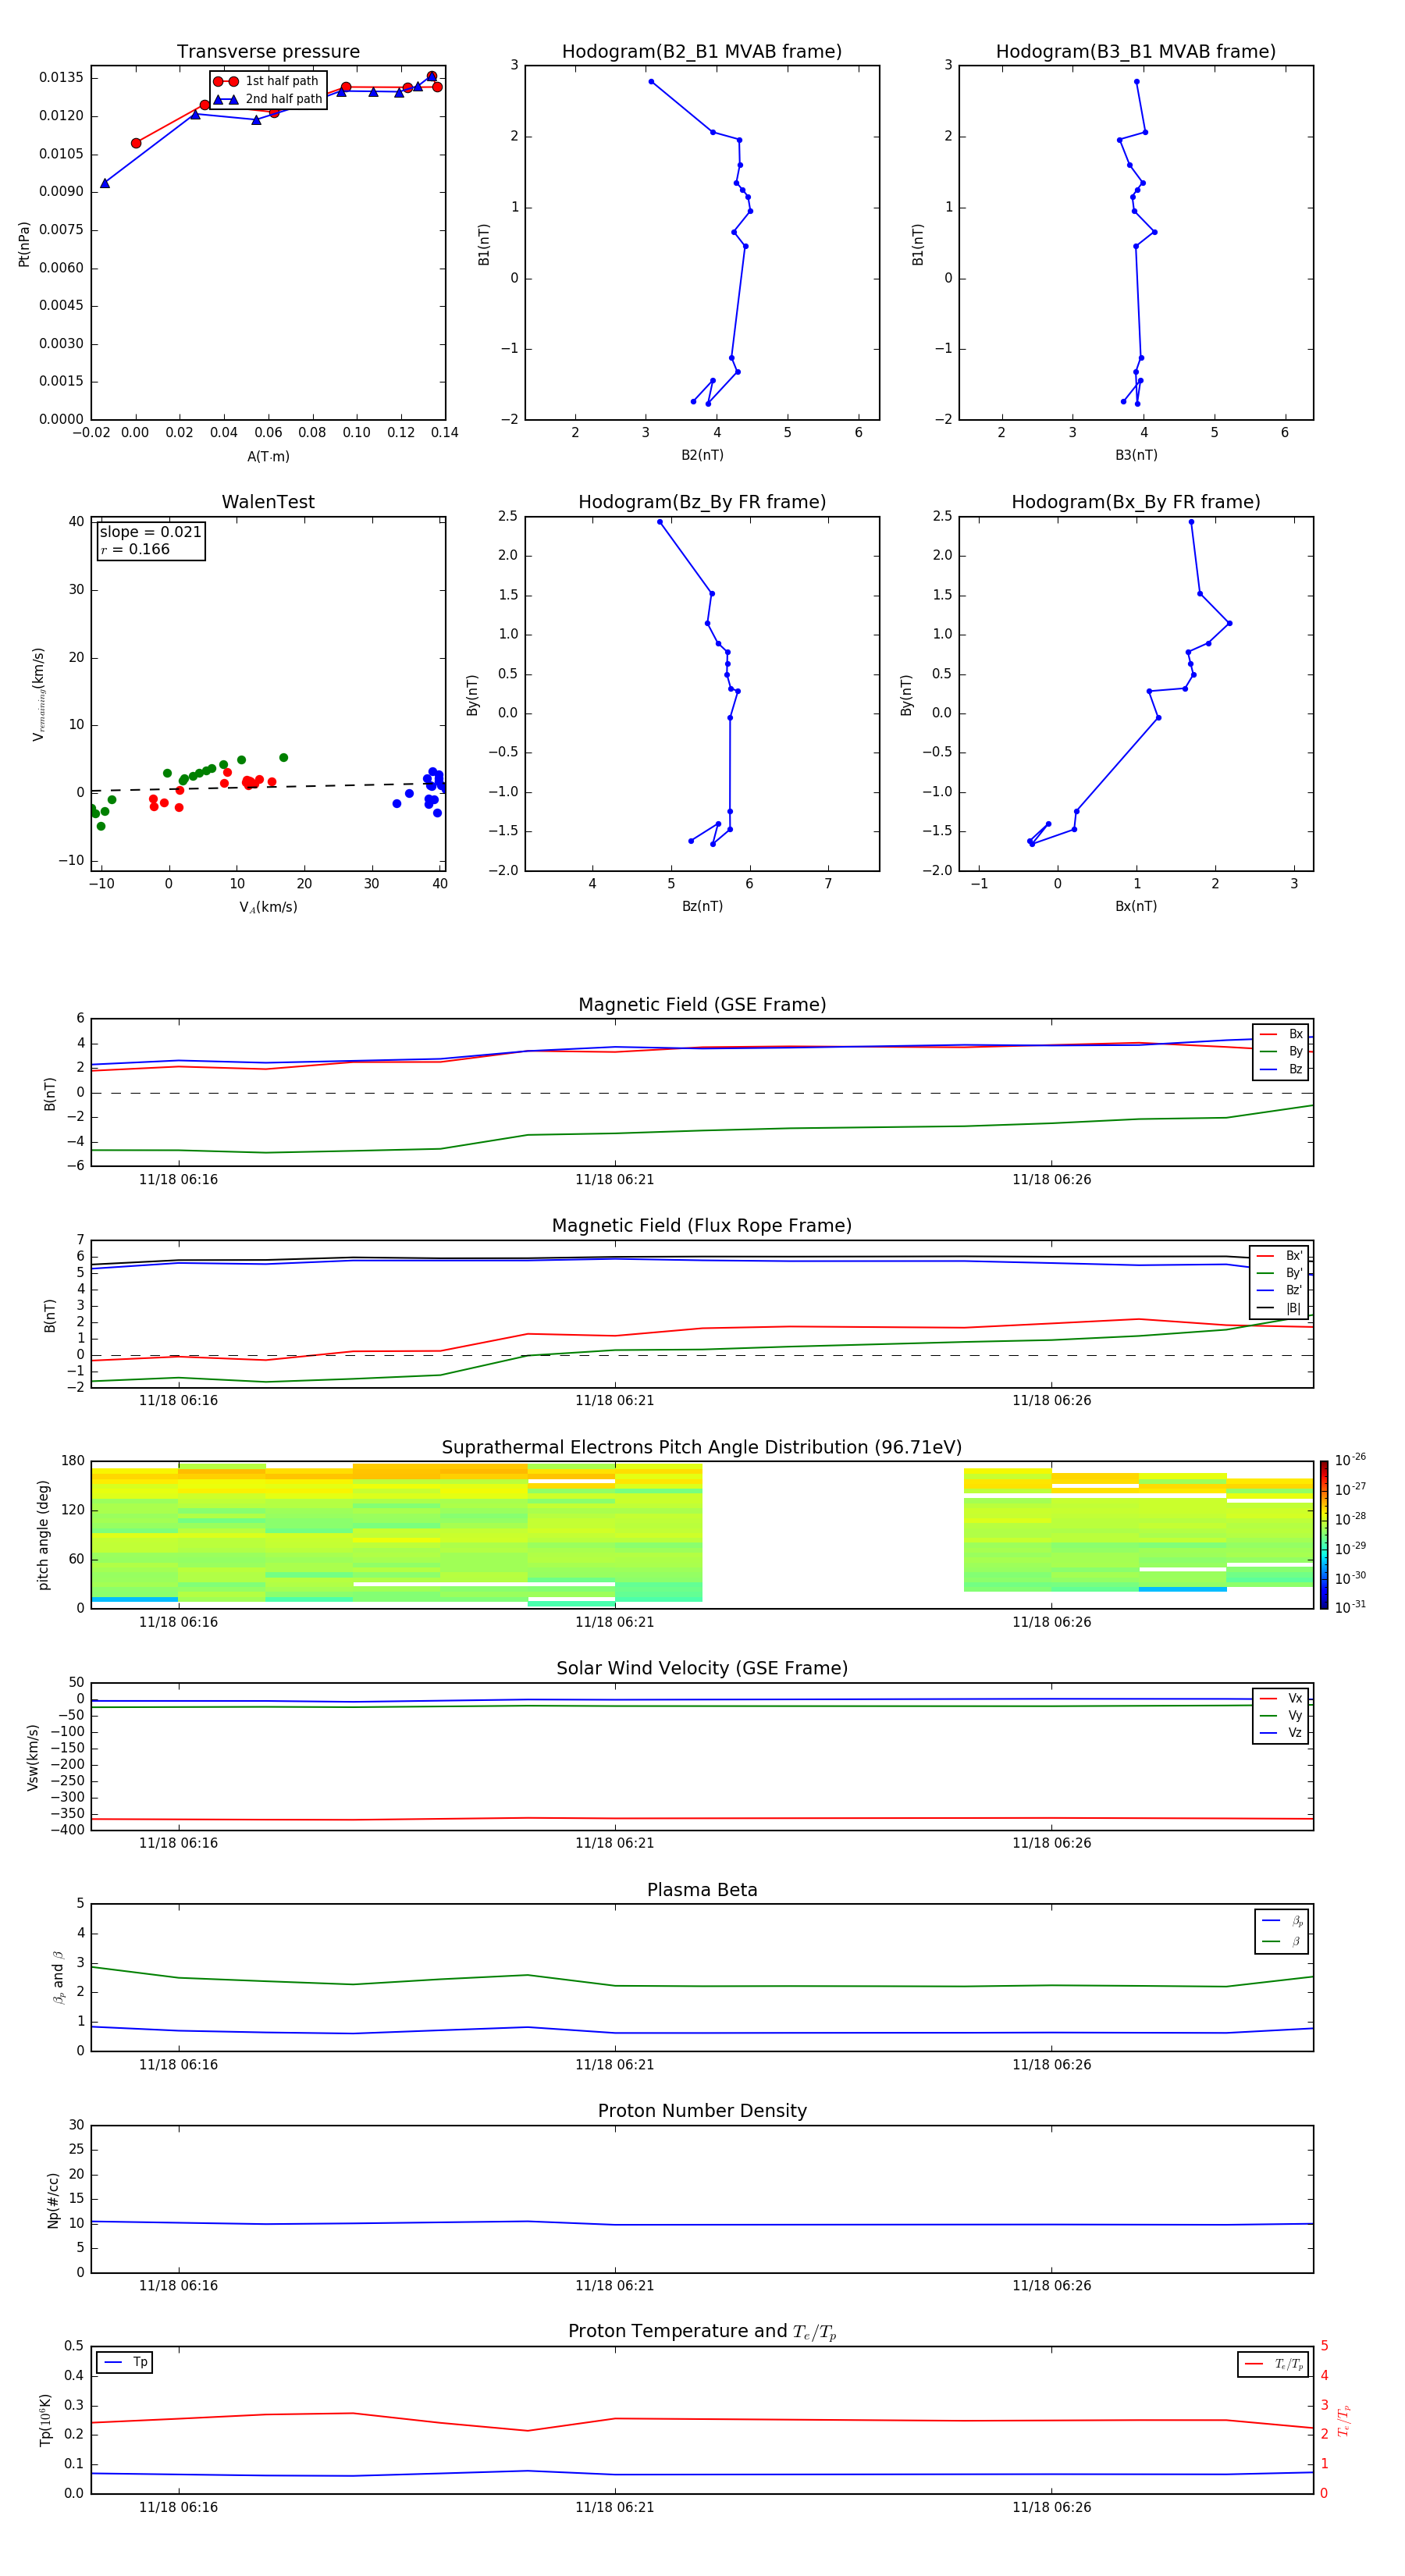Click the '2nd half path' legend entry
The image size is (1405, 2576).
click(x=268, y=99)
